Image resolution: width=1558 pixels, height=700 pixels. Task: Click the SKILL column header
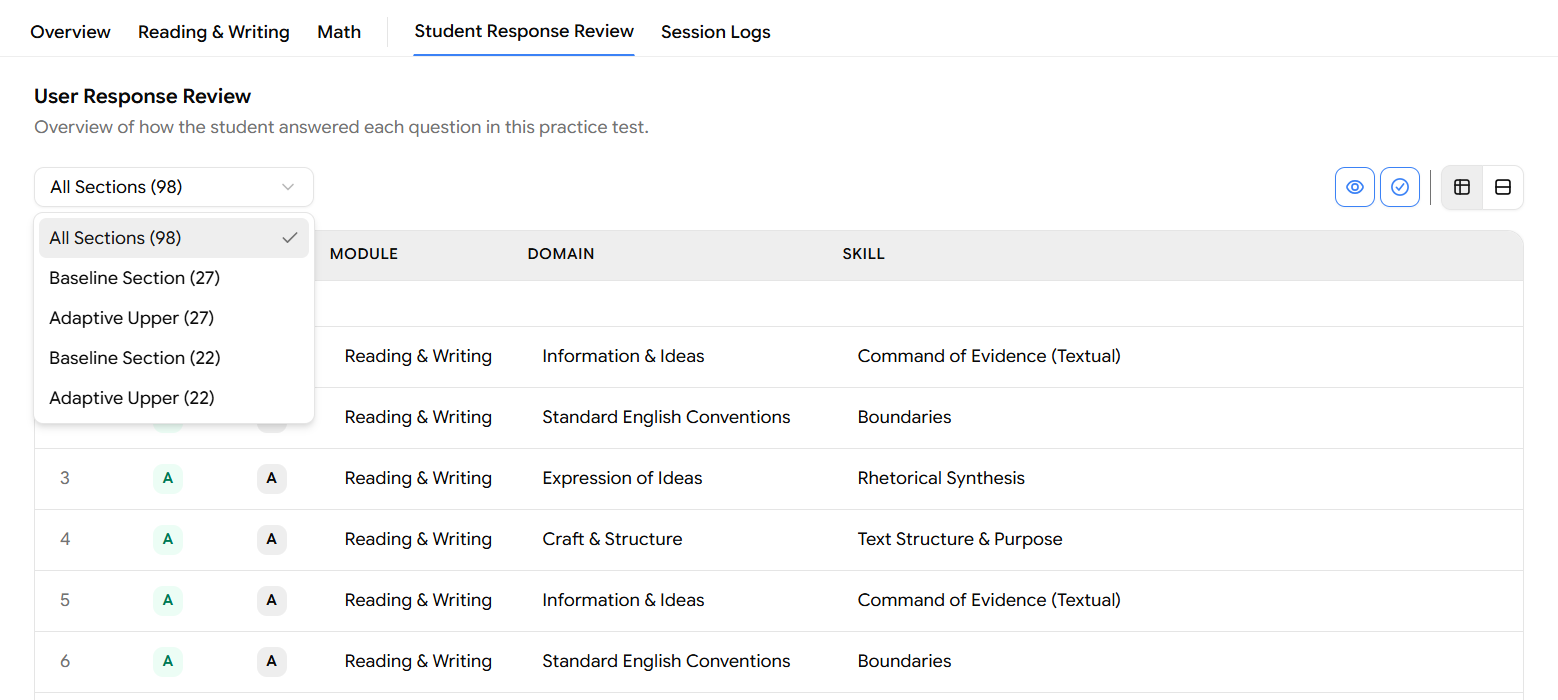[x=864, y=254]
